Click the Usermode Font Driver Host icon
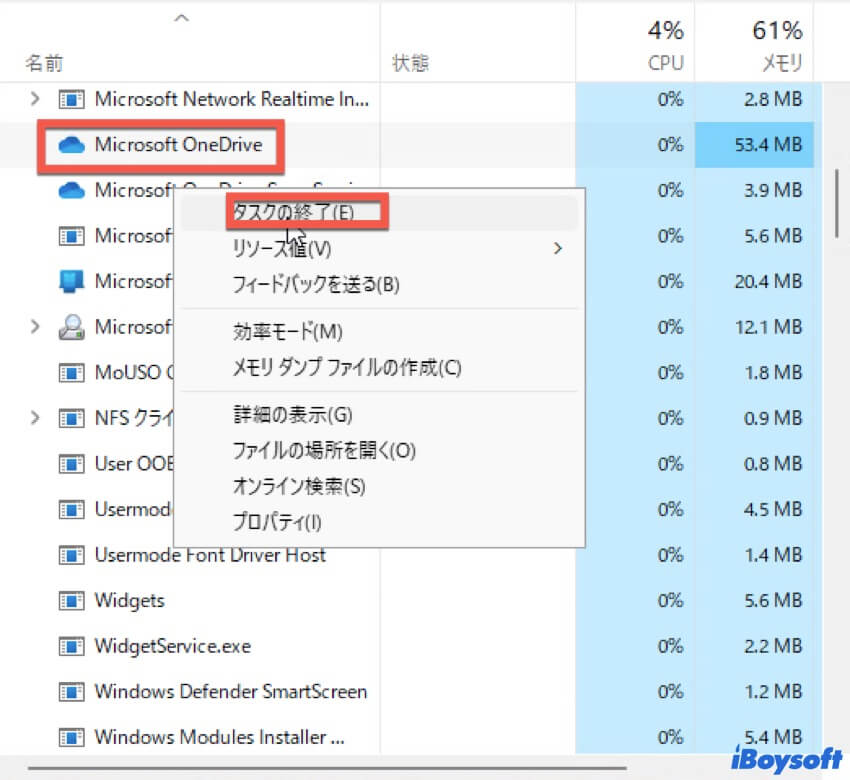Viewport: 850px width, 780px height. (x=72, y=555)
